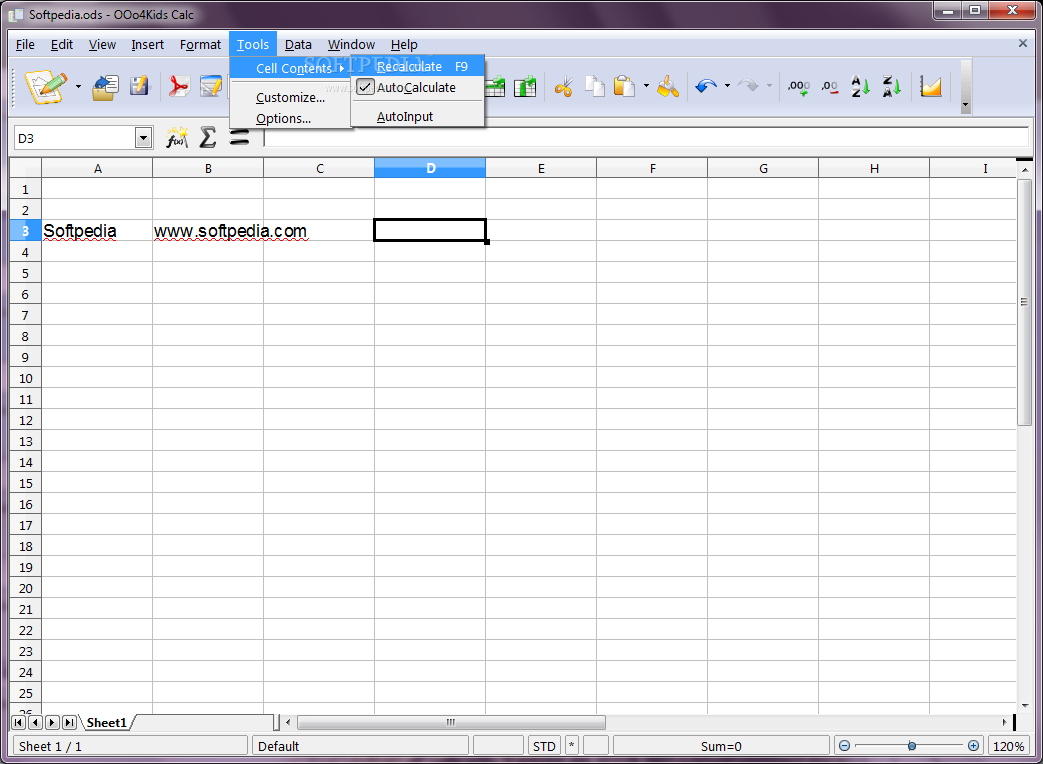Click Default page style in status bar

pyautogui.click(x=360, y=746)
